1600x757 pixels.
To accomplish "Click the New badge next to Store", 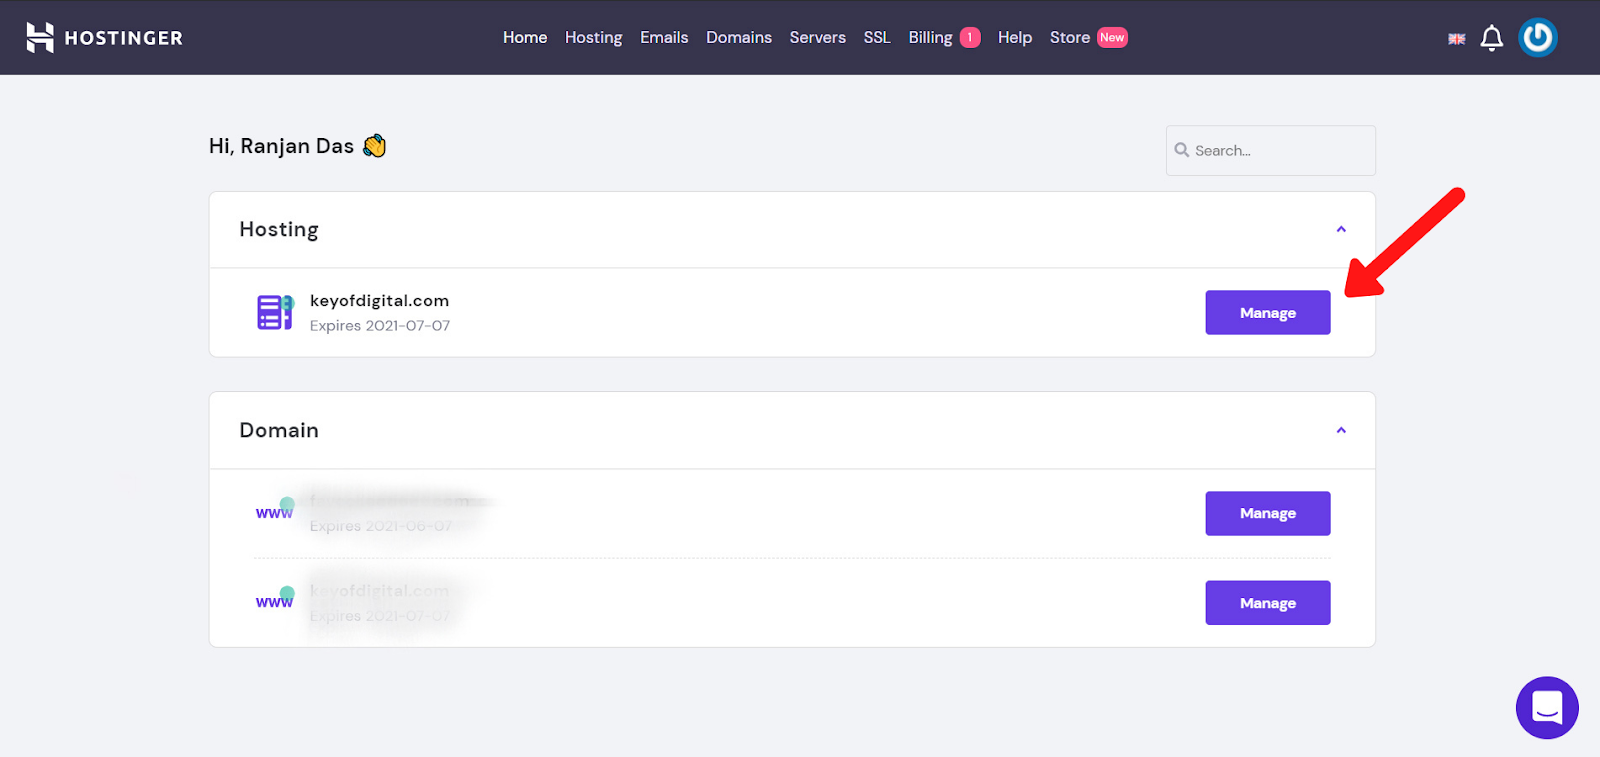I will pyautogui.click(x=1112, y=37).
